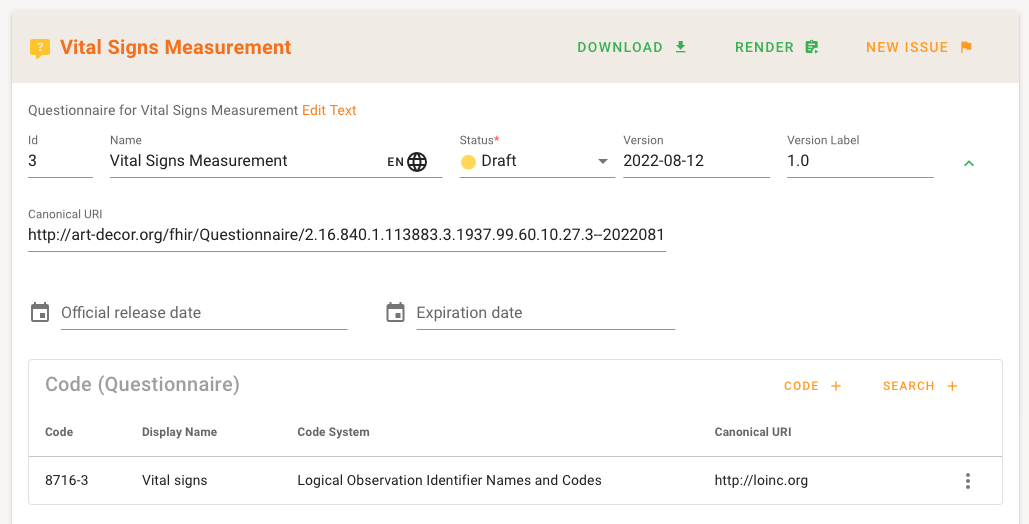Open three-dot menu for Vital signs code
1029x524 pixels.
[967, 481]
